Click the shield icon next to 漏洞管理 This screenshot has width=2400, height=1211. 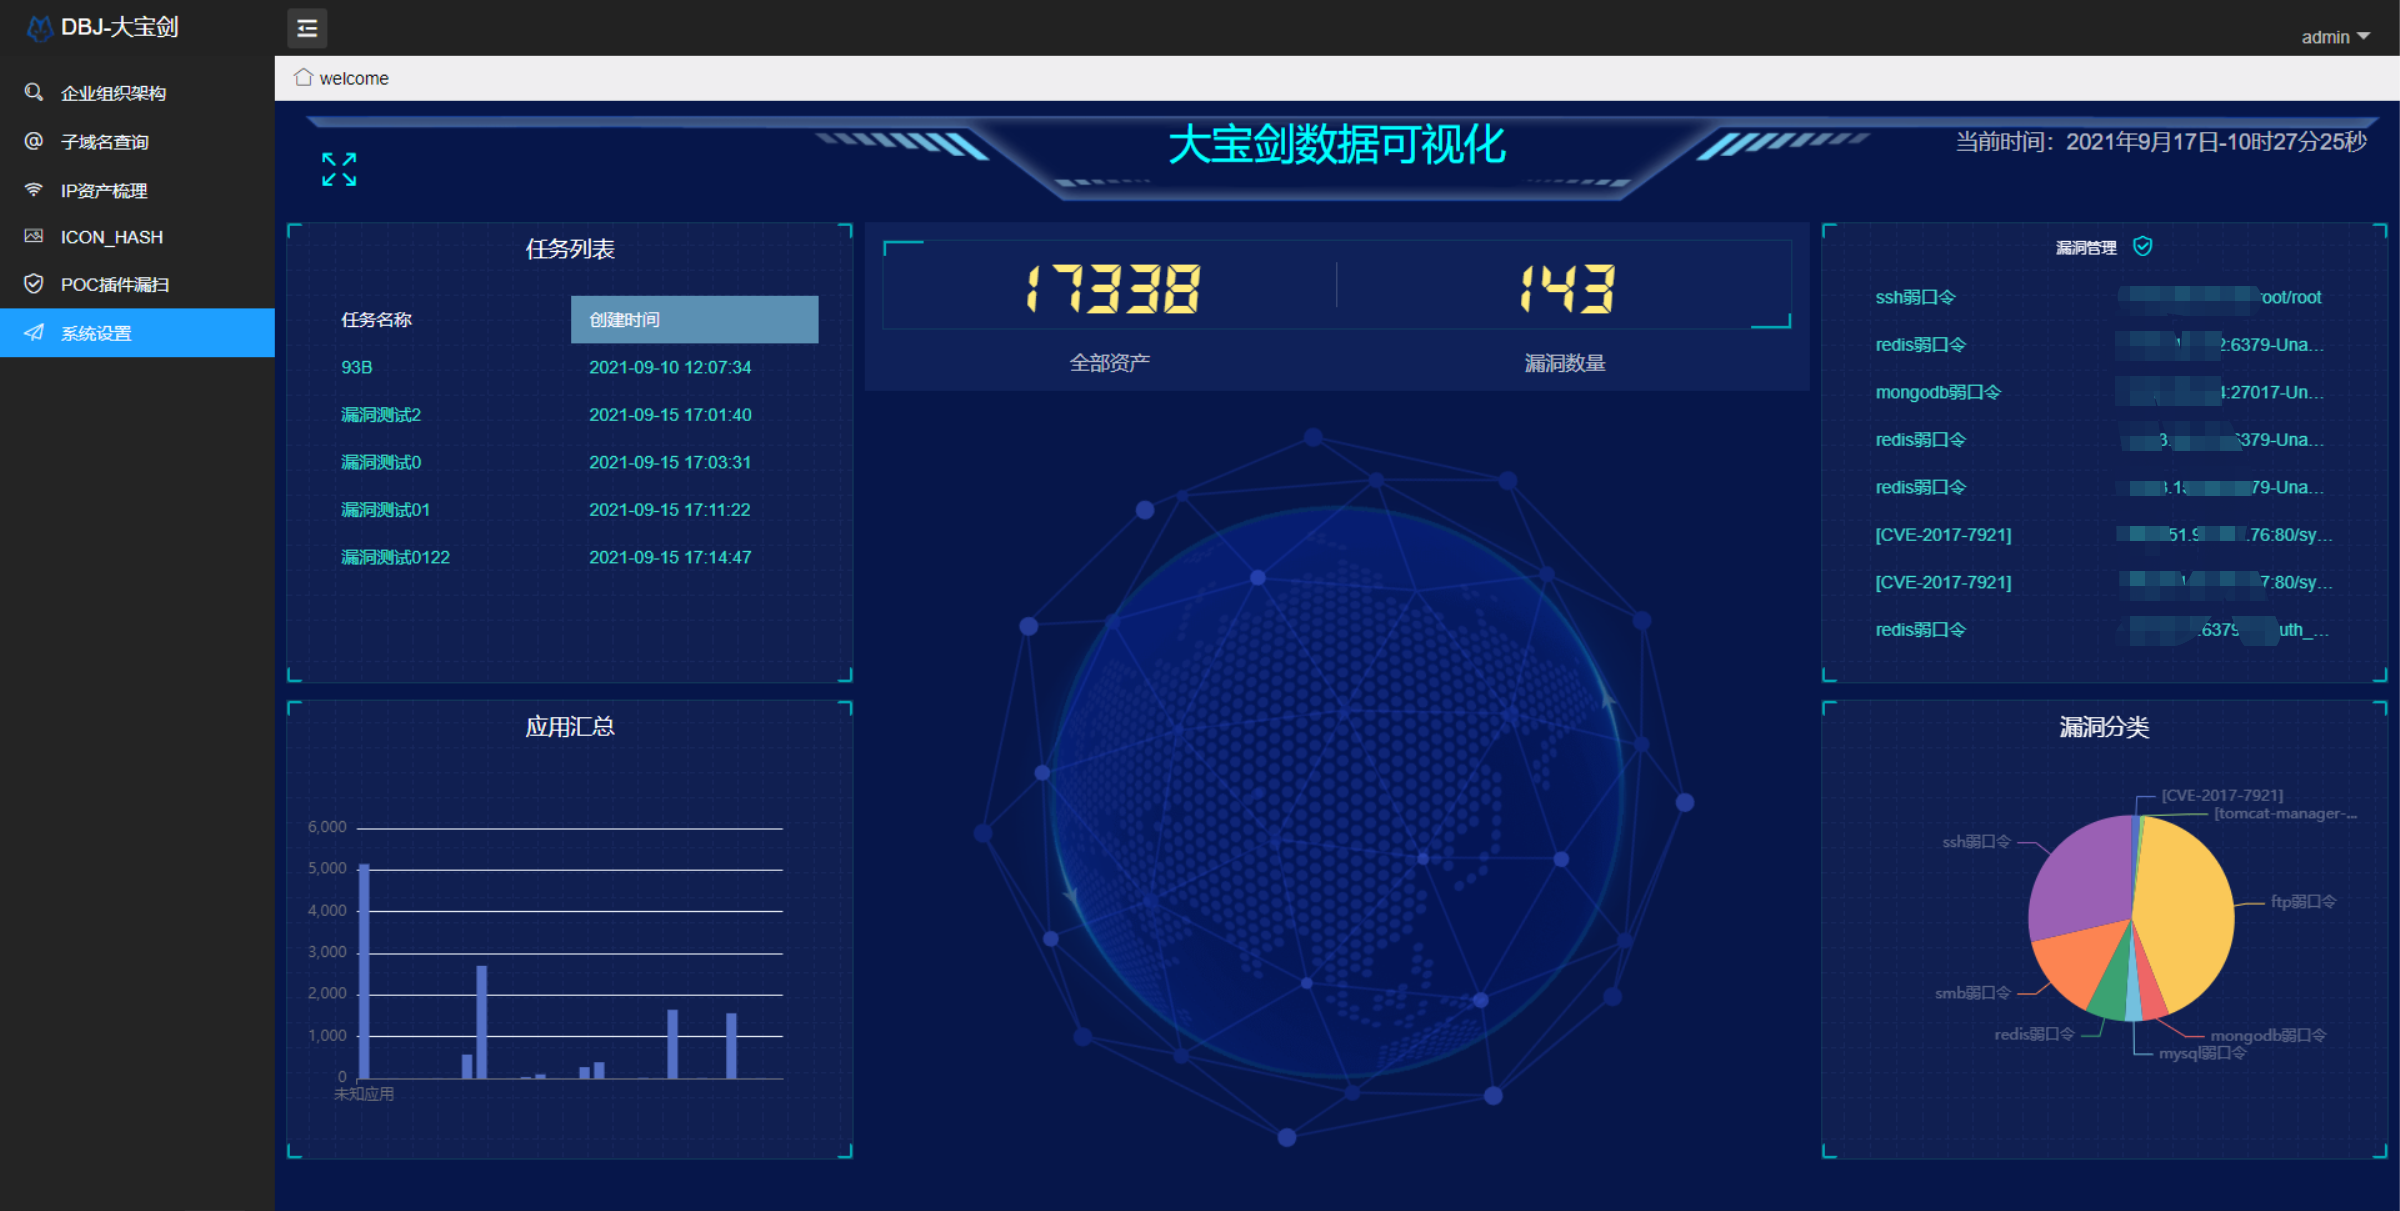(x=2142, y=246)
